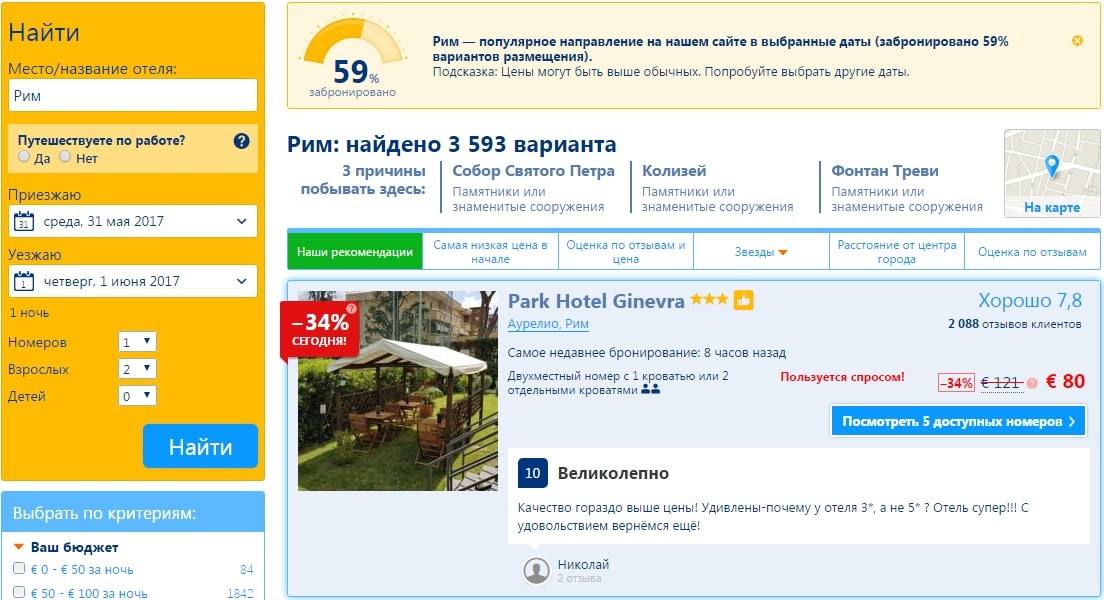Click the check-out calendar icon
Viewport: 1104px width, 600px height.
coord(24,281)
